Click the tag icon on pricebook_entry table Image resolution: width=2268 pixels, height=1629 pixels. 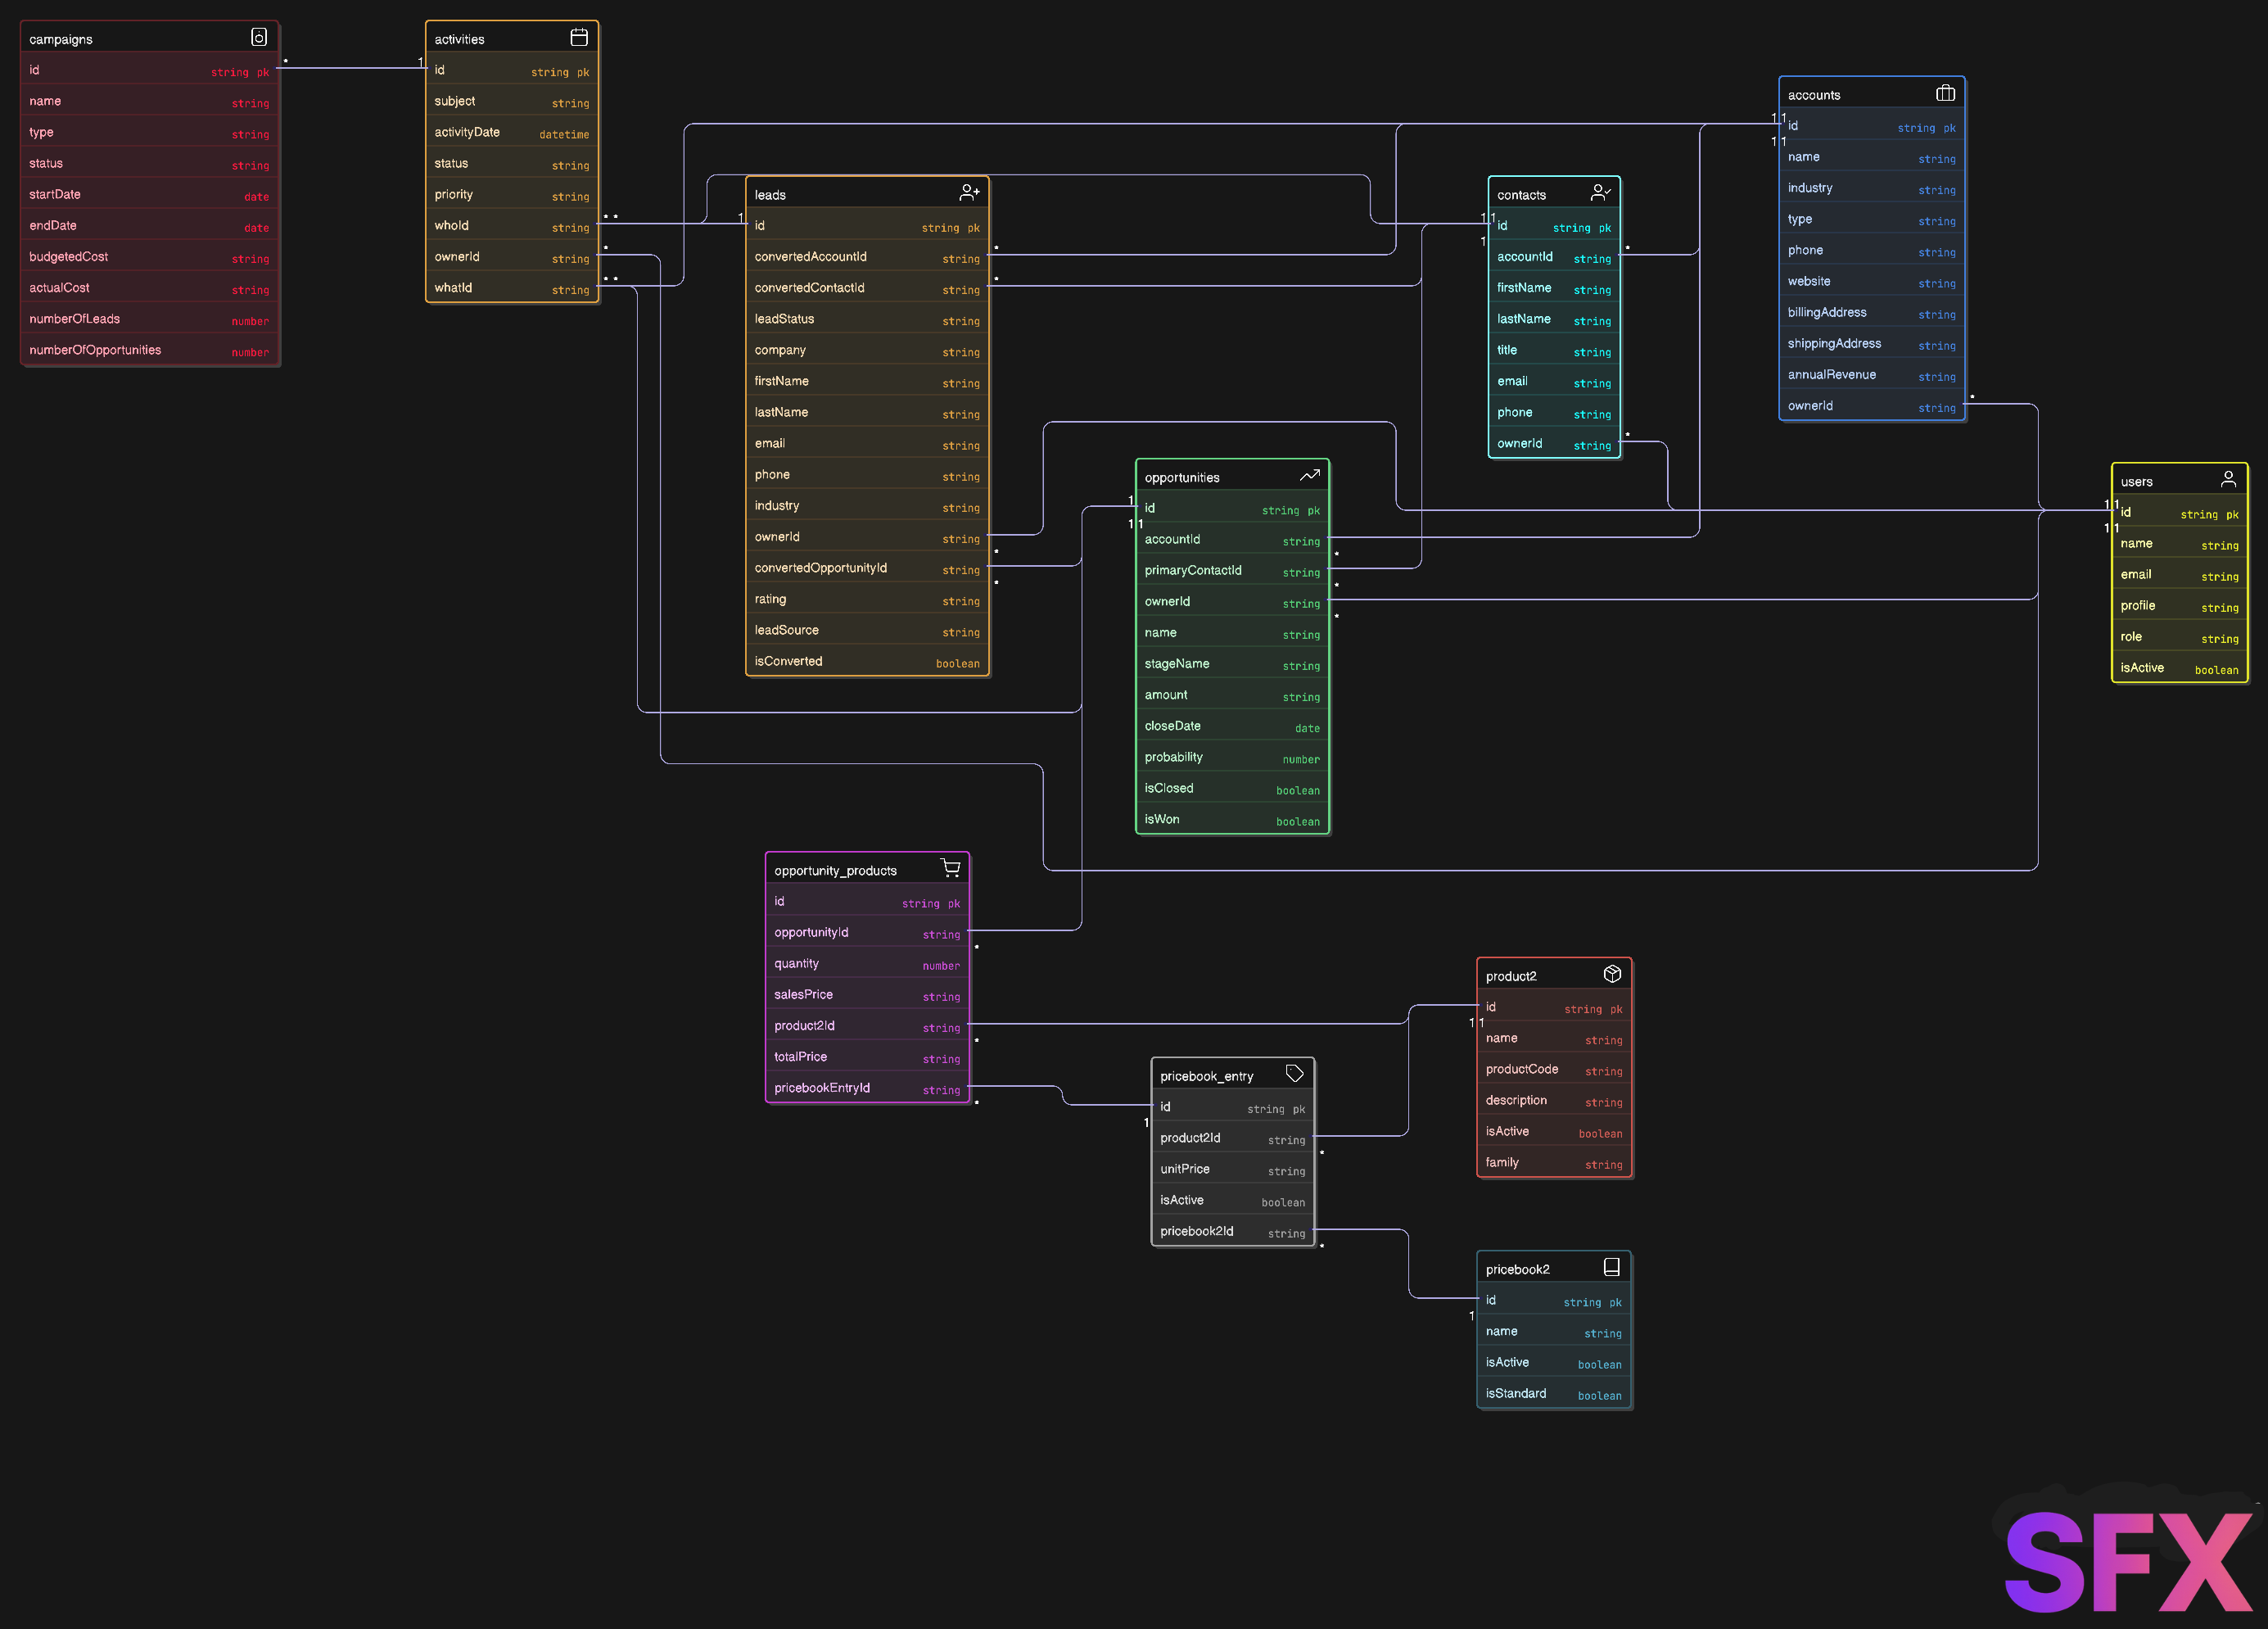(x=1294, y=1074)
